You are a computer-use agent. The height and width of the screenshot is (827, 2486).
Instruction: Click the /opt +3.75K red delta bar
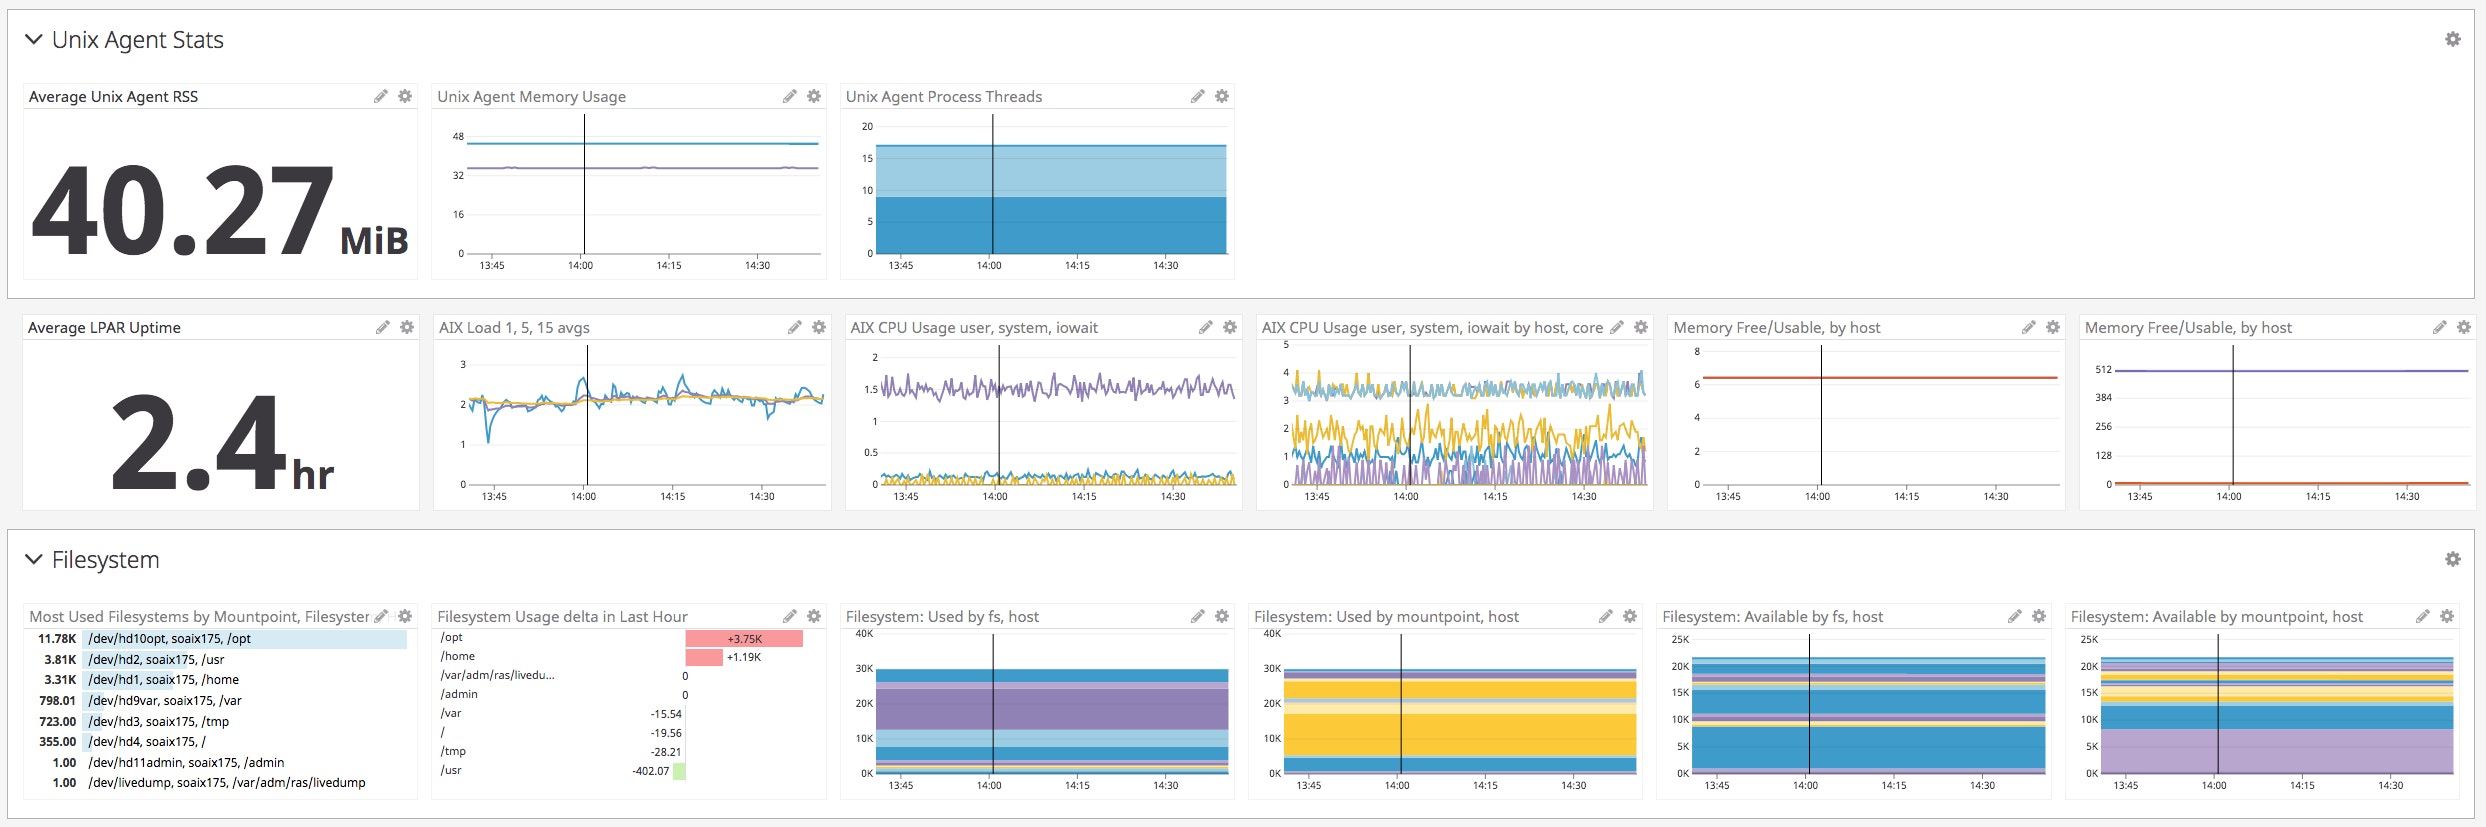[744, 639]
